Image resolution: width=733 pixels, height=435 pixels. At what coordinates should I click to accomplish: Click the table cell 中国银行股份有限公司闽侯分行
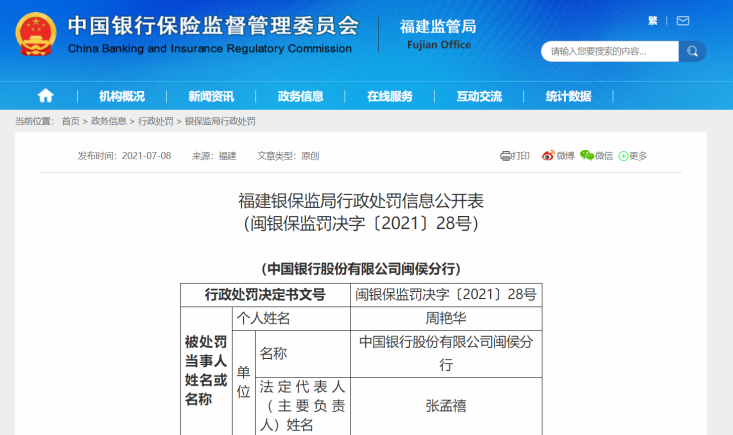[446, 354]
